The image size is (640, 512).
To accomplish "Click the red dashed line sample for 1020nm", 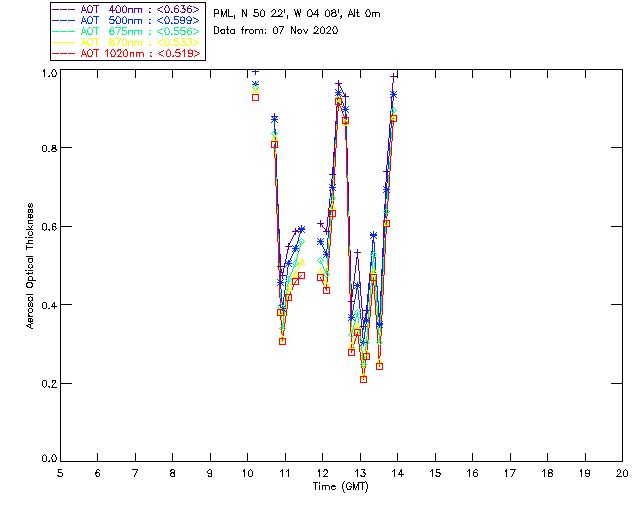I will [x=64, y=53].
